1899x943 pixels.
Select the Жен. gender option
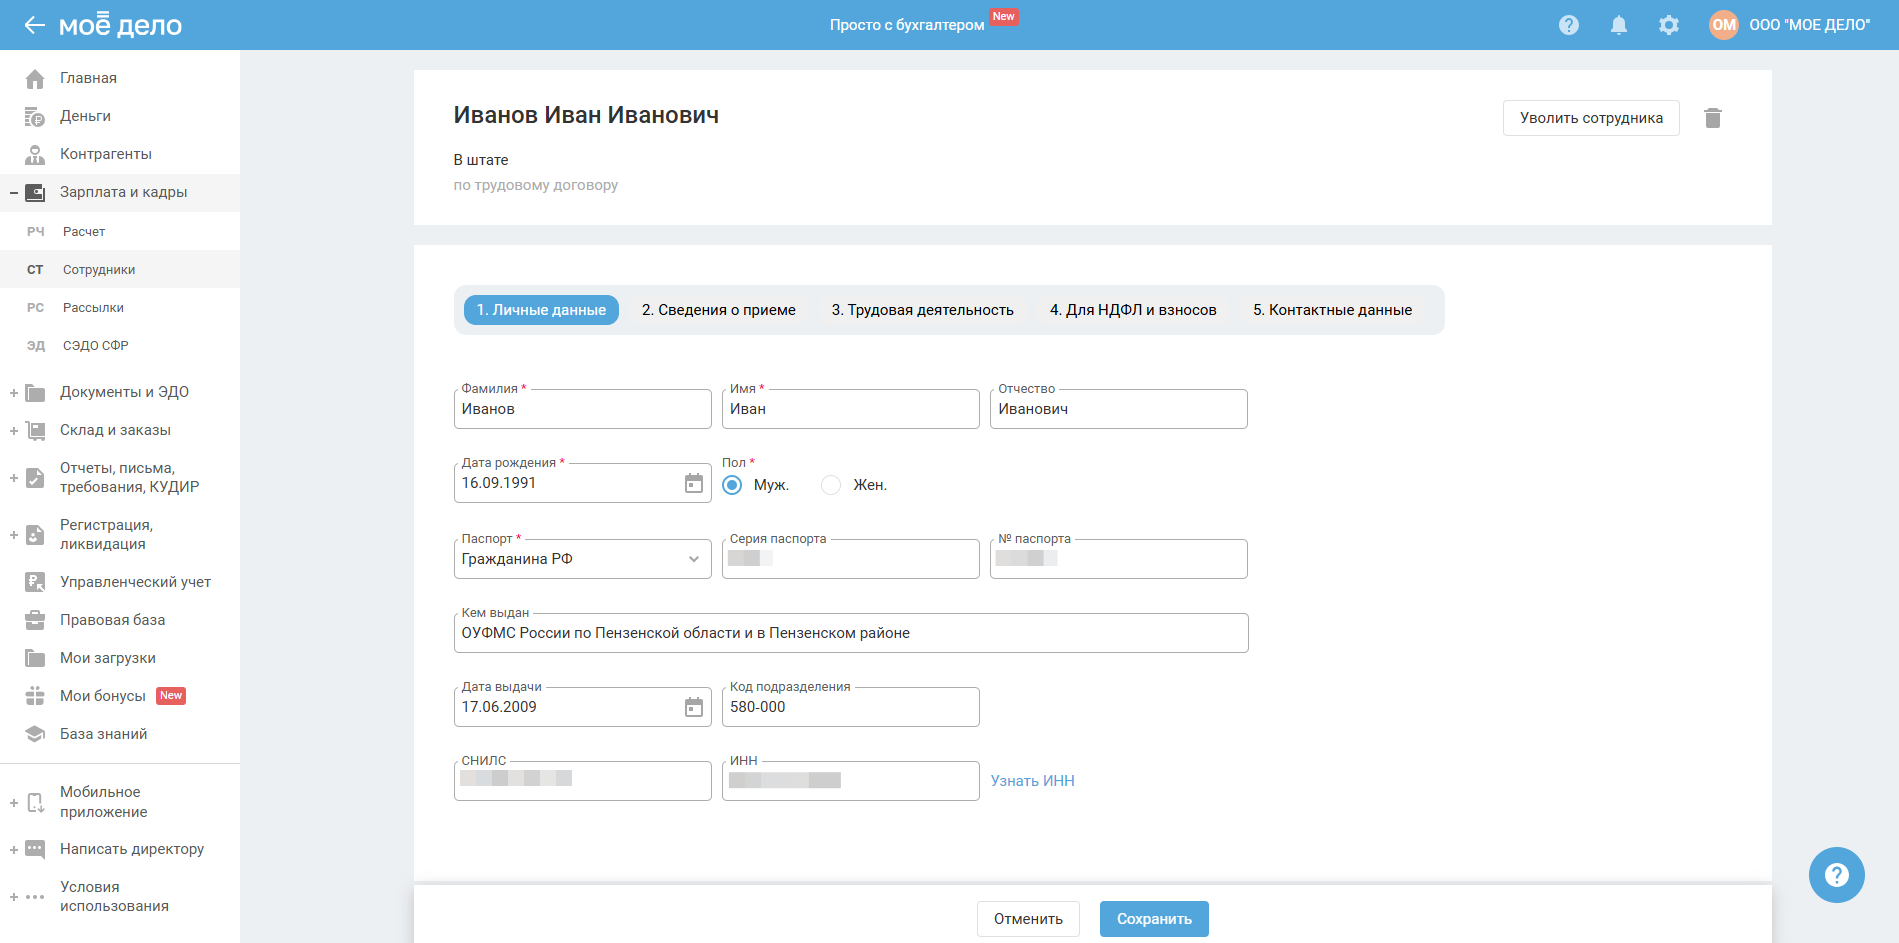click(x=831, y=485)
